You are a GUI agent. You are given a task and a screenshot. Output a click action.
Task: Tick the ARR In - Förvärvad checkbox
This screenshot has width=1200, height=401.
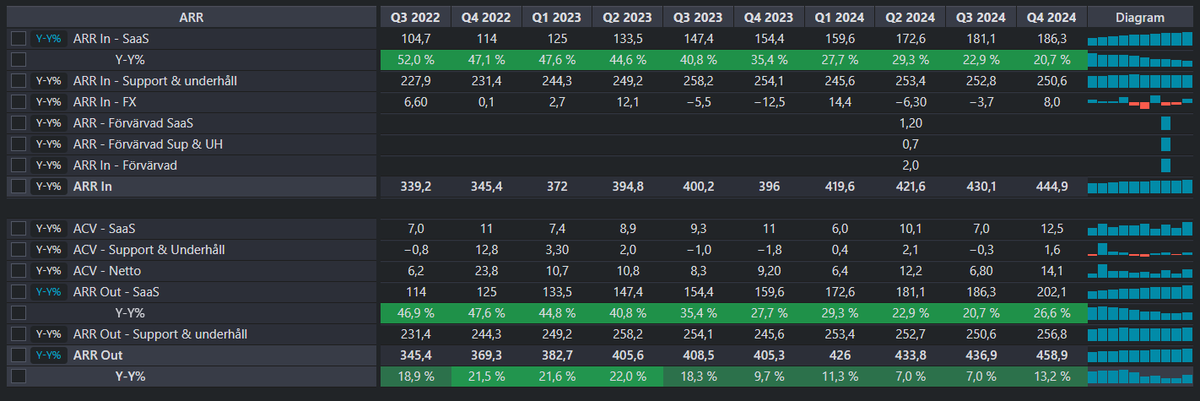(18, 164)
